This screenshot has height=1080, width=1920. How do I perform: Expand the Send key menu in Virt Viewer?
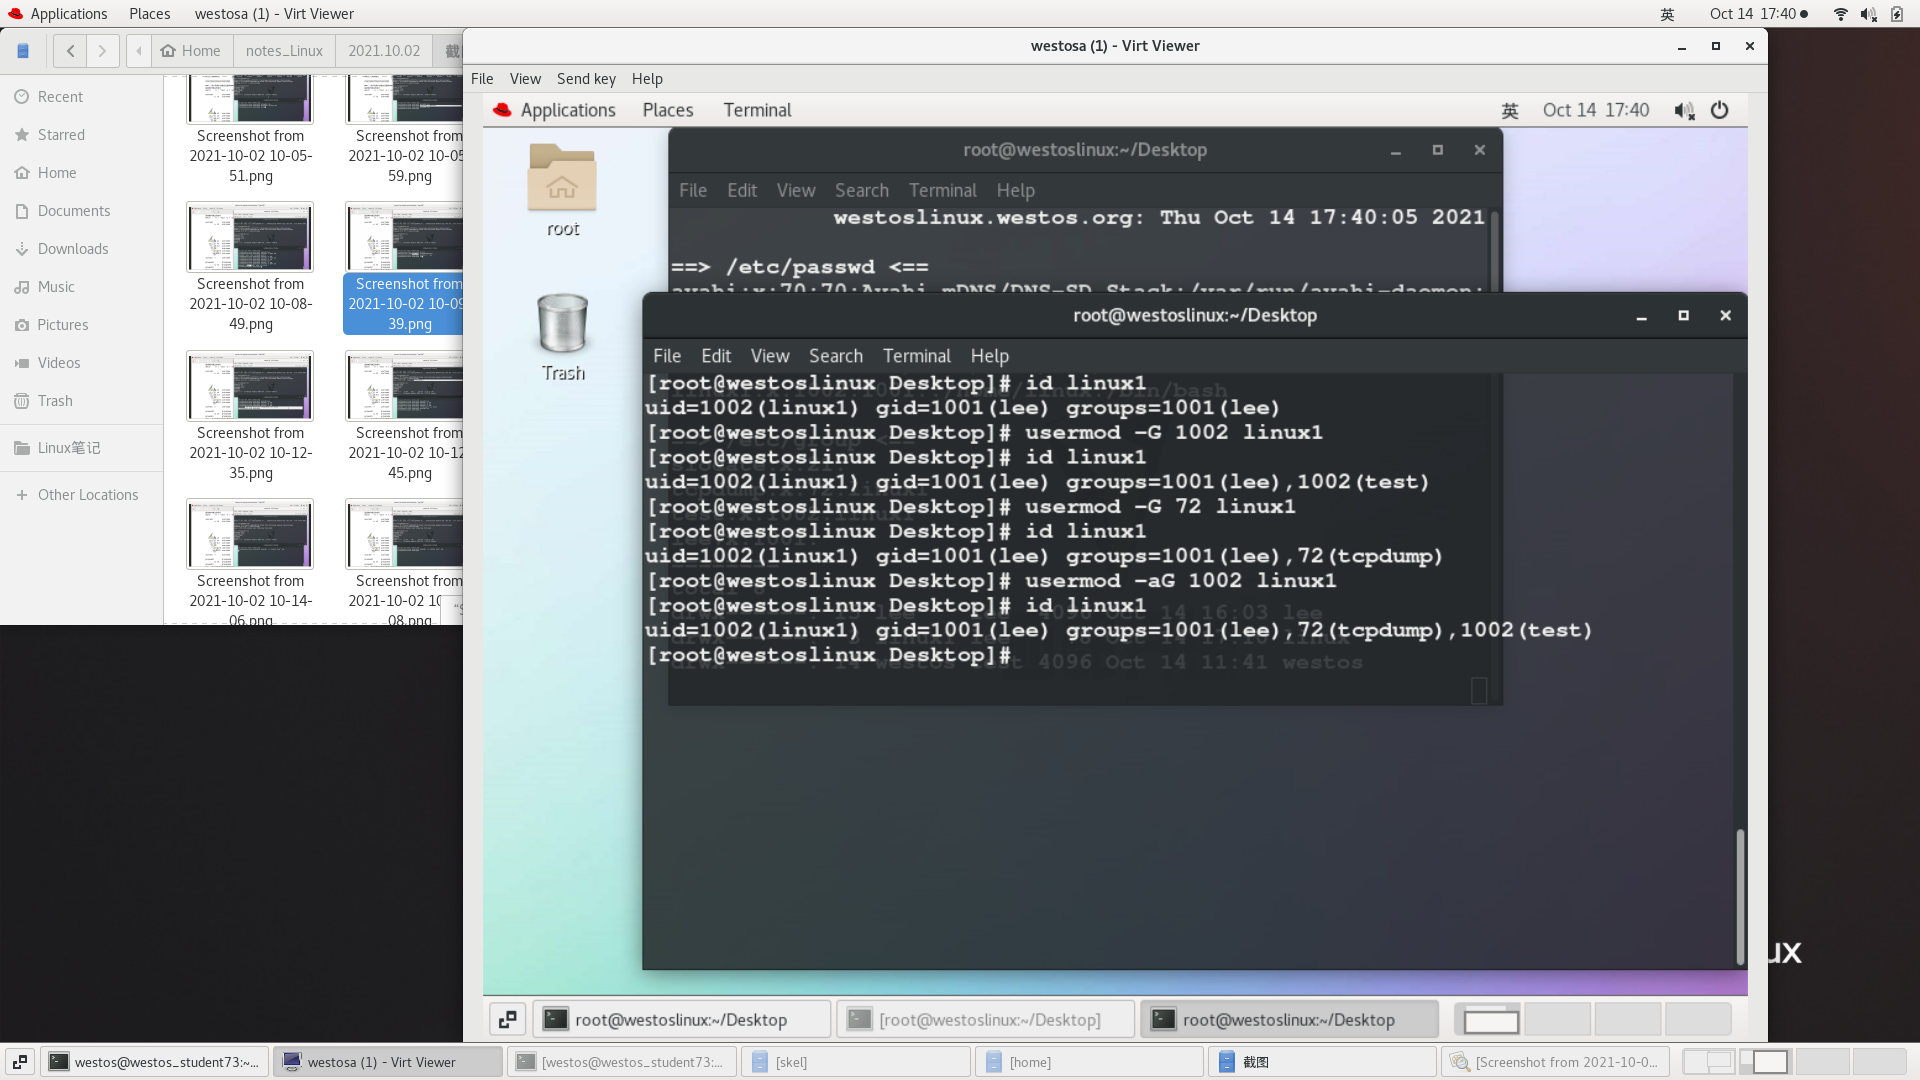(x=585, y=78)
